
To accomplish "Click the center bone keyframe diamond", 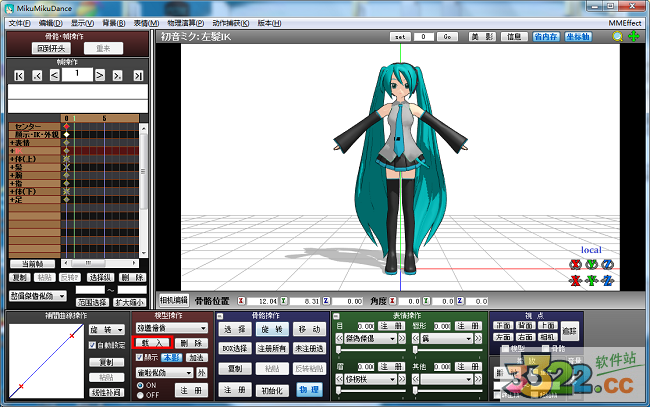I will click(x=67, y=127).
